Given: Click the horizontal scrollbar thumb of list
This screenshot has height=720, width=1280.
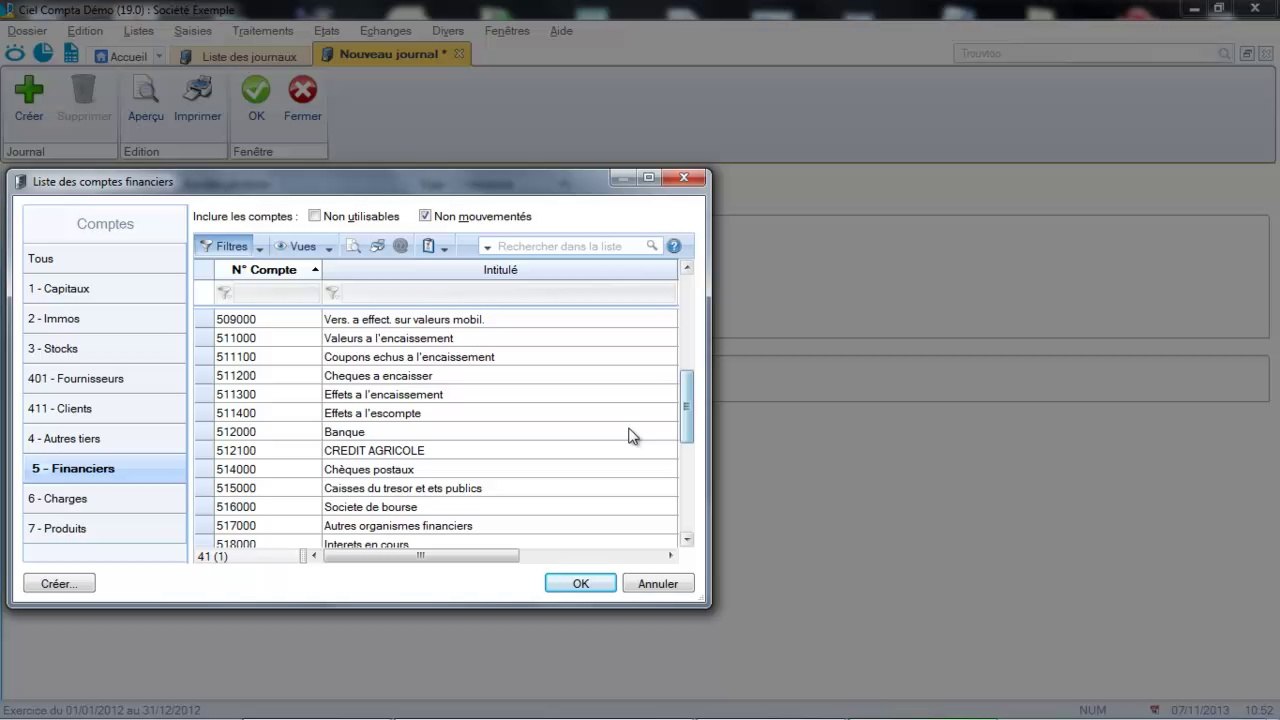Looking at the screenshot, I should coord(421,555).
